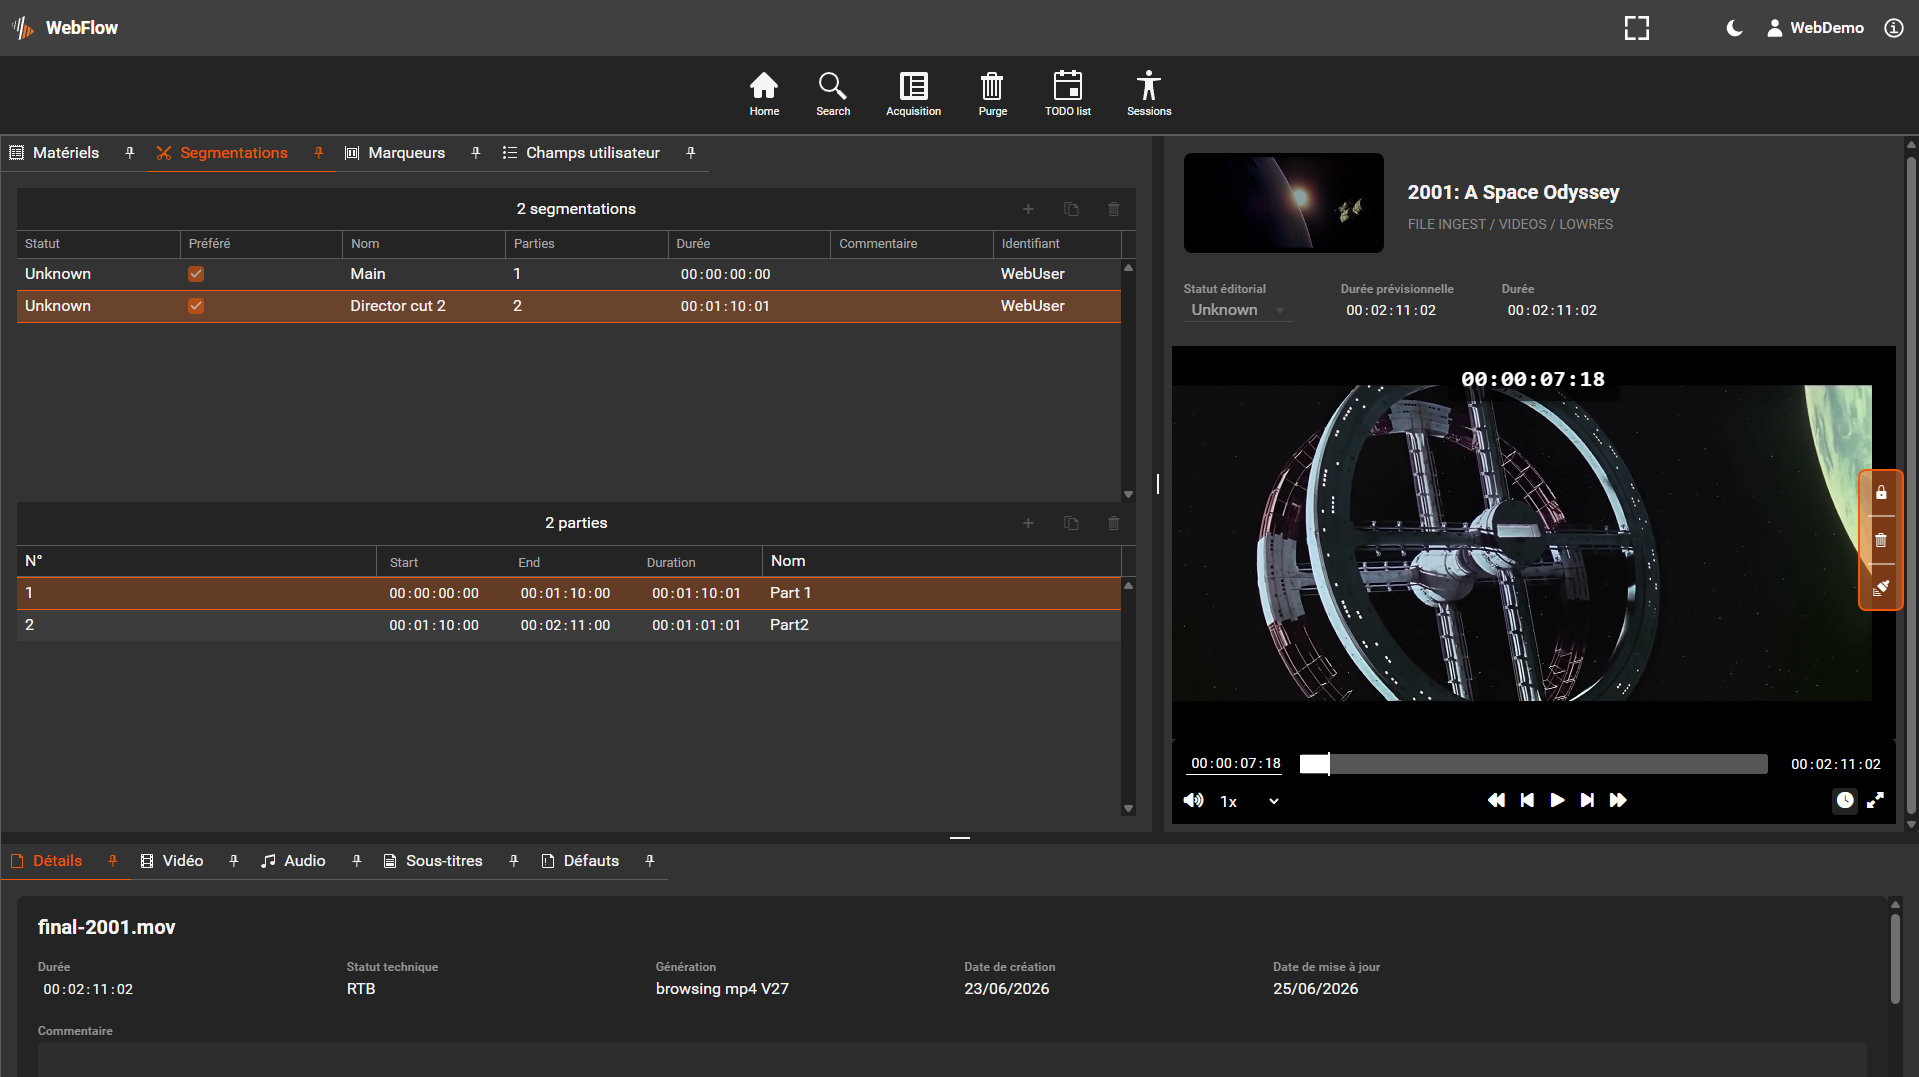The image size is (1919, 1077).
Task: Pin the Audio tab
Action: [x=357, y=861]
